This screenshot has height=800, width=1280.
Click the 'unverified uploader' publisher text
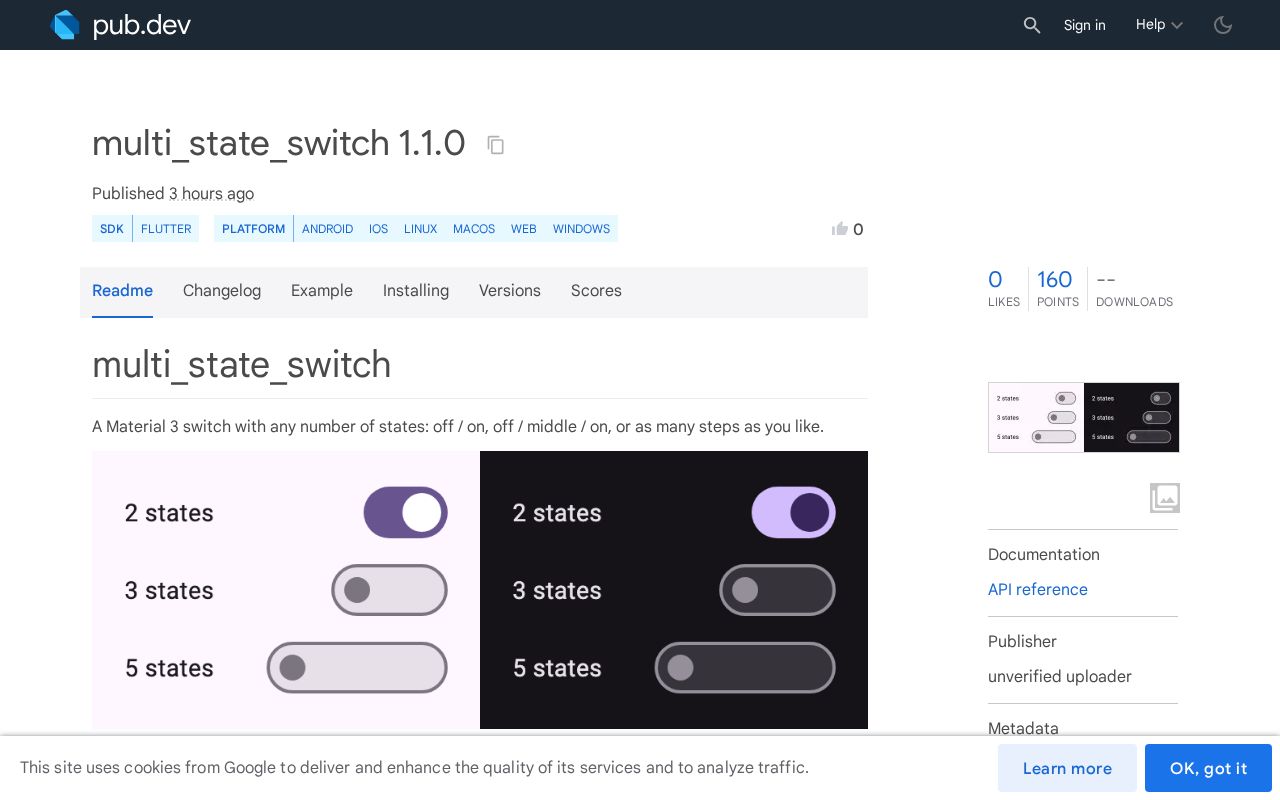(x=1060, y=677)
